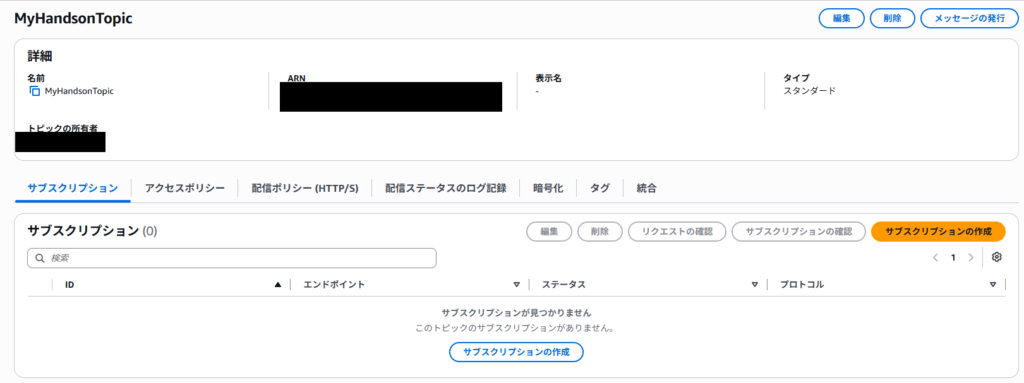Screen dimensions: 1024x383
Task: Sort subscriptions by ステータス column arrow
Action: pyautogui.click(x=754, y=285)
